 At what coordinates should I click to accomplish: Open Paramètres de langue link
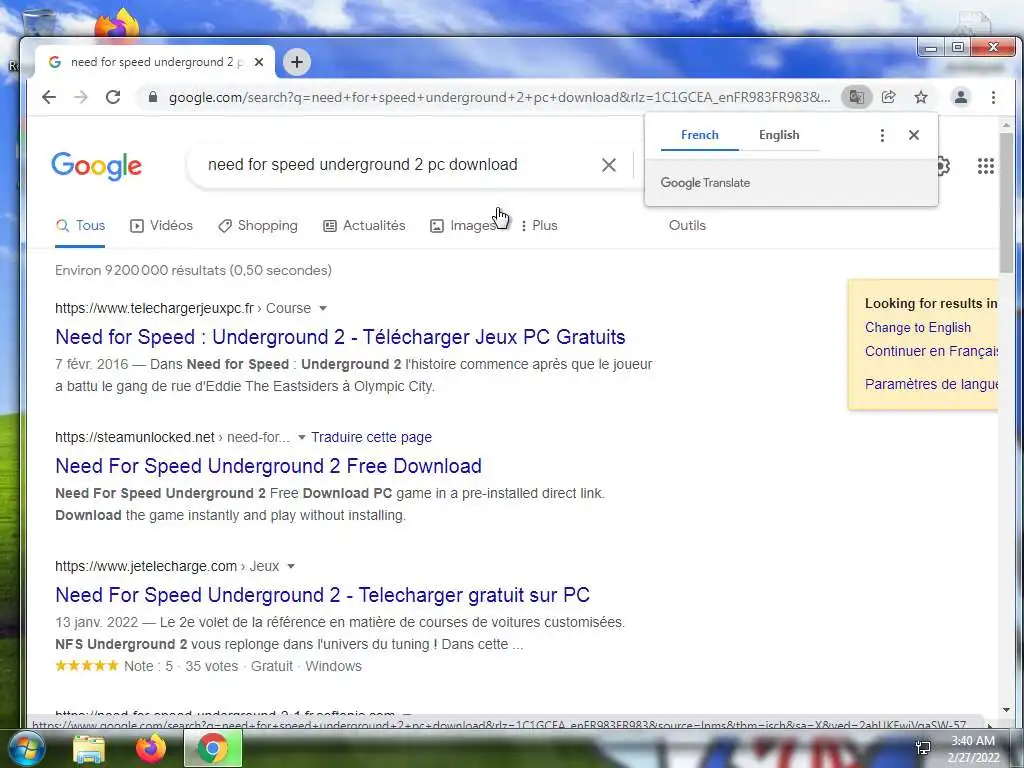pyautogui.click(x=931, y=384)
